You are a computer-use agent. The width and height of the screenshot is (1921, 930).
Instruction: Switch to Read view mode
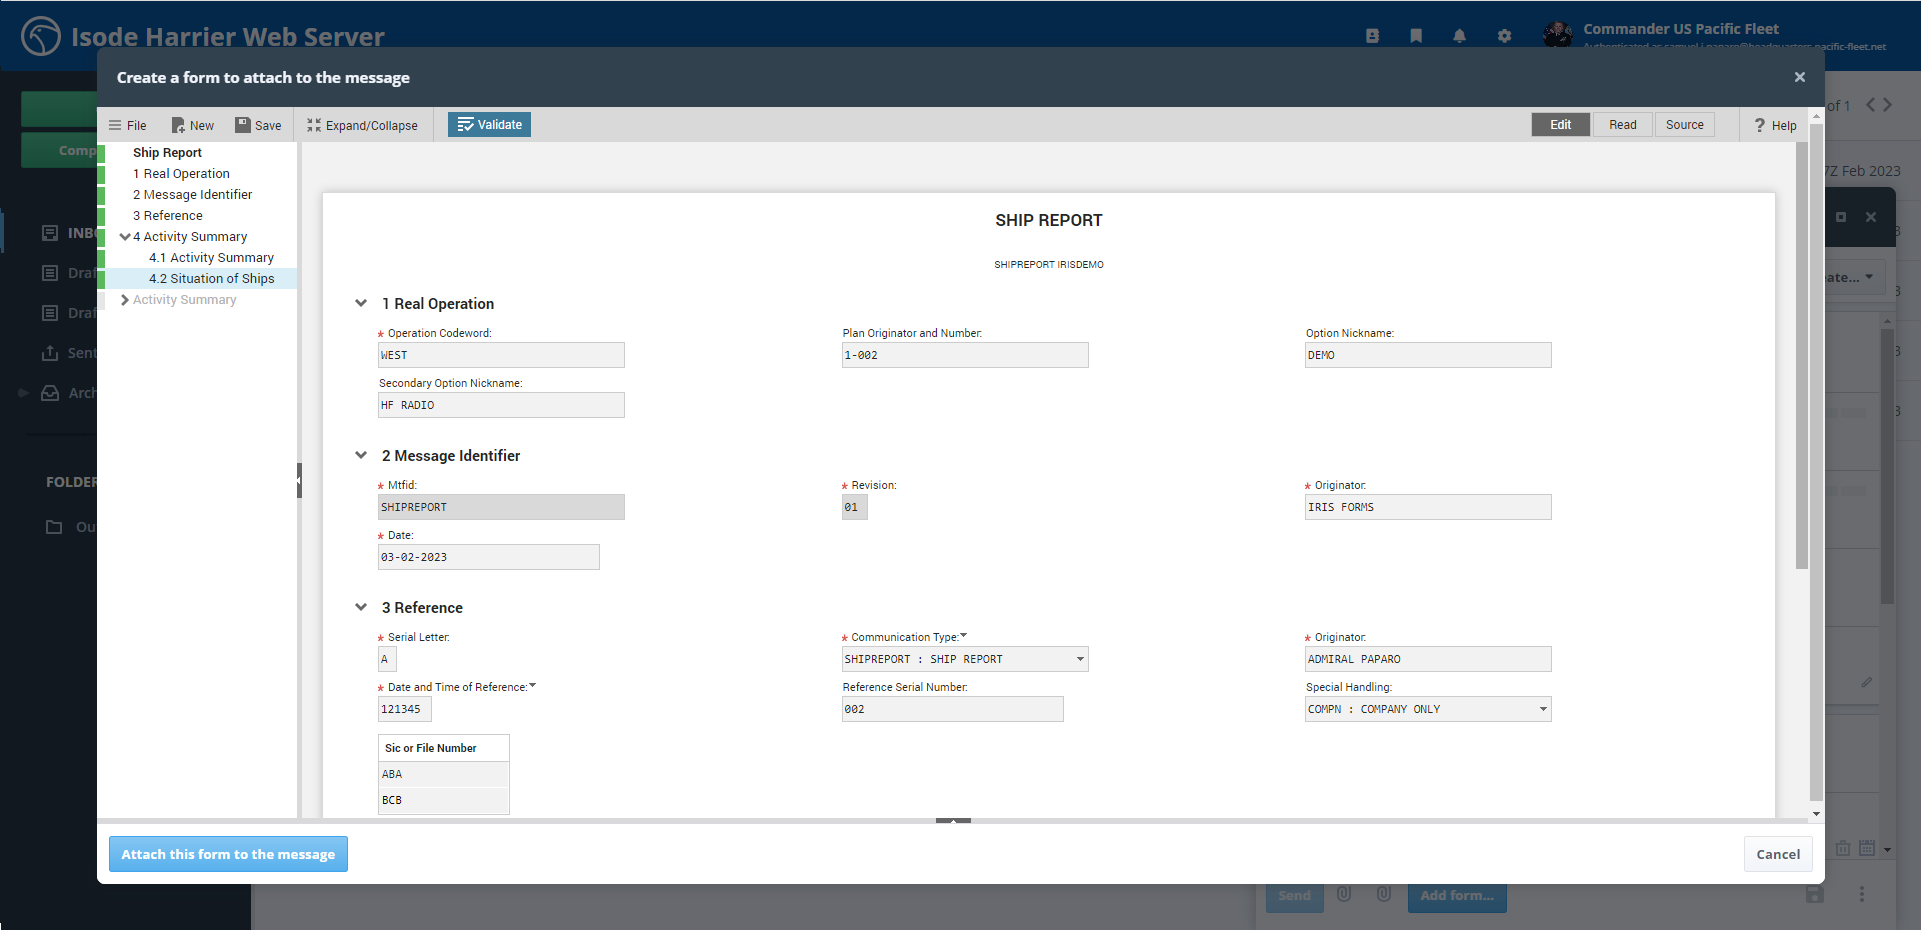(1622, 125)
